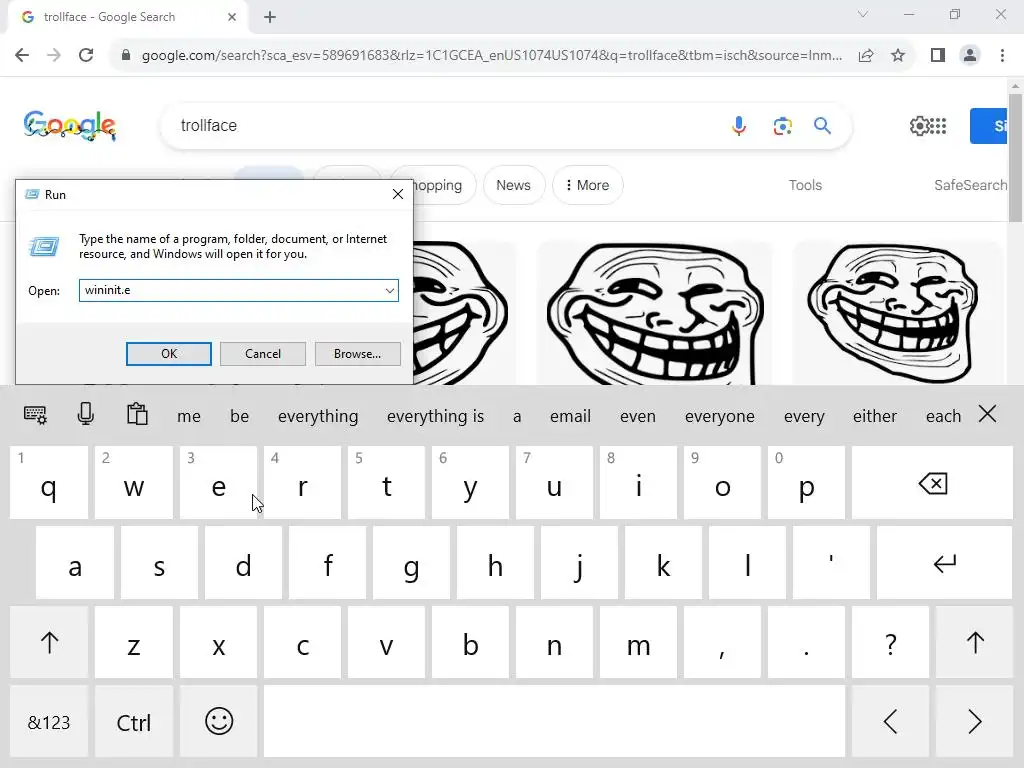Click the blue Sign in button
Screen dimensions: 1024x768
pos(989,126)
